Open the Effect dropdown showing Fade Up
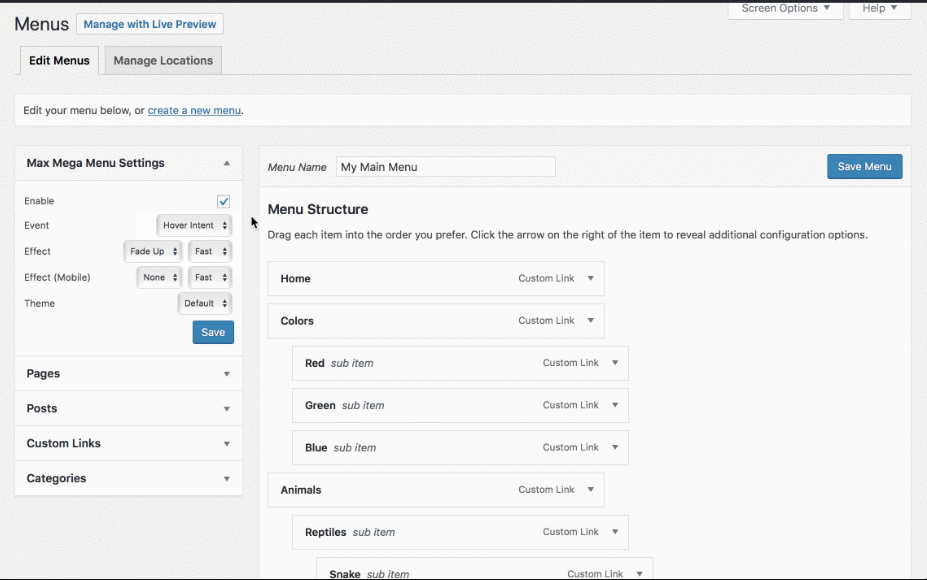The width and height of the screenshot is (927, 580). click(152, 251)
